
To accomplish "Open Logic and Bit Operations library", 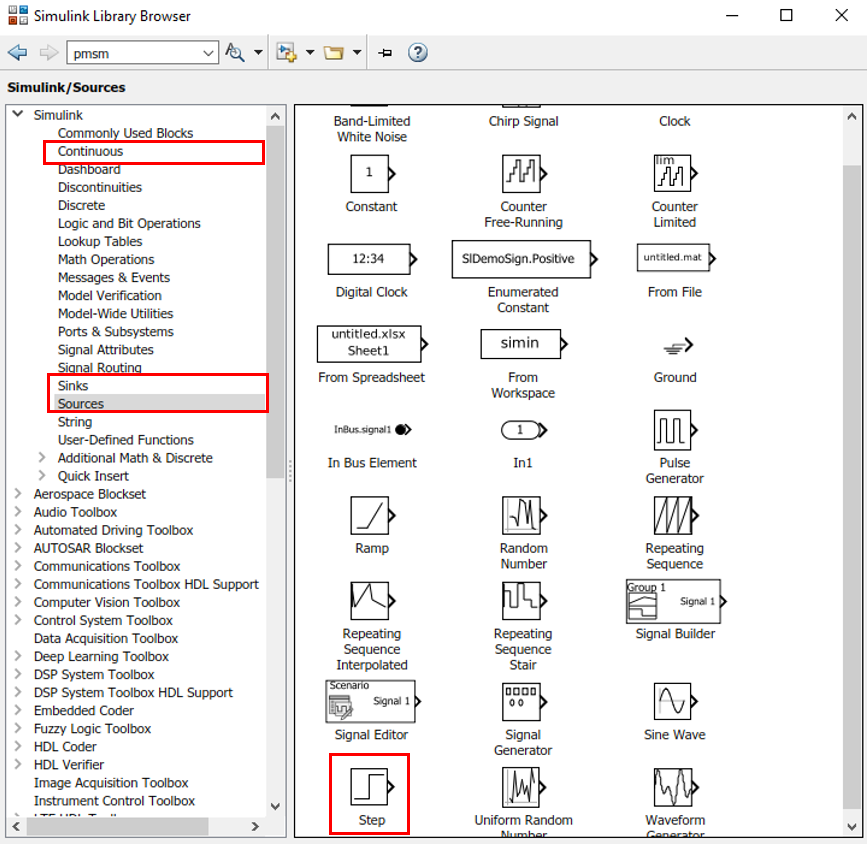I will pos(129,223).
